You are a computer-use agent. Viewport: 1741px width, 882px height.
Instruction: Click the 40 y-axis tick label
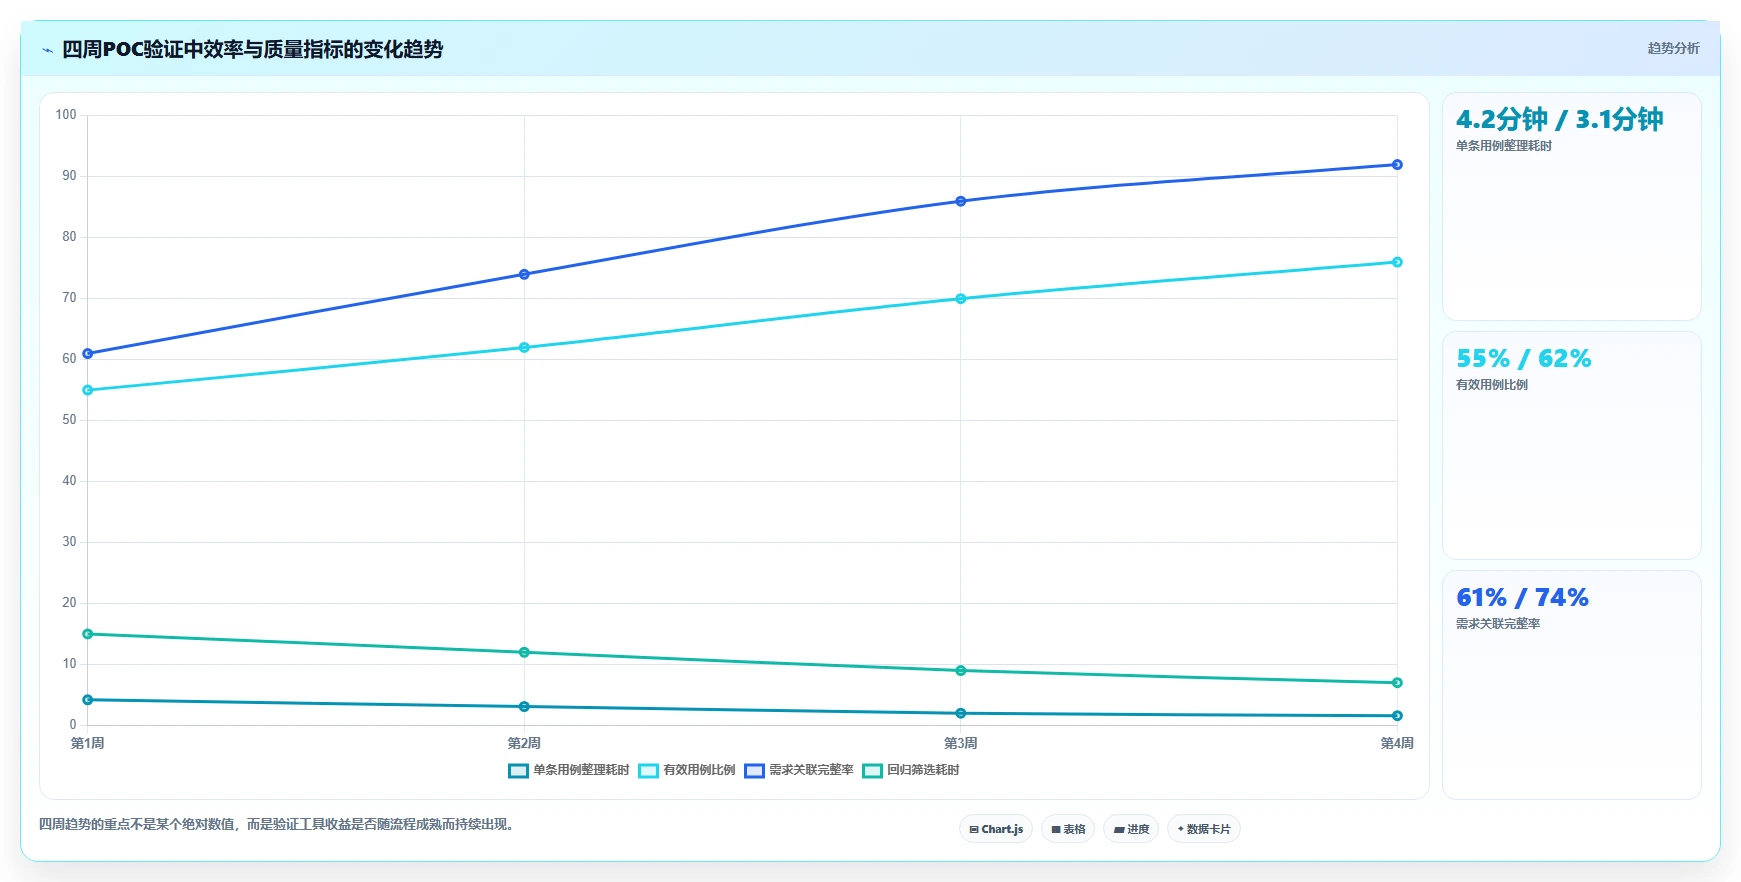coord(69,481)
